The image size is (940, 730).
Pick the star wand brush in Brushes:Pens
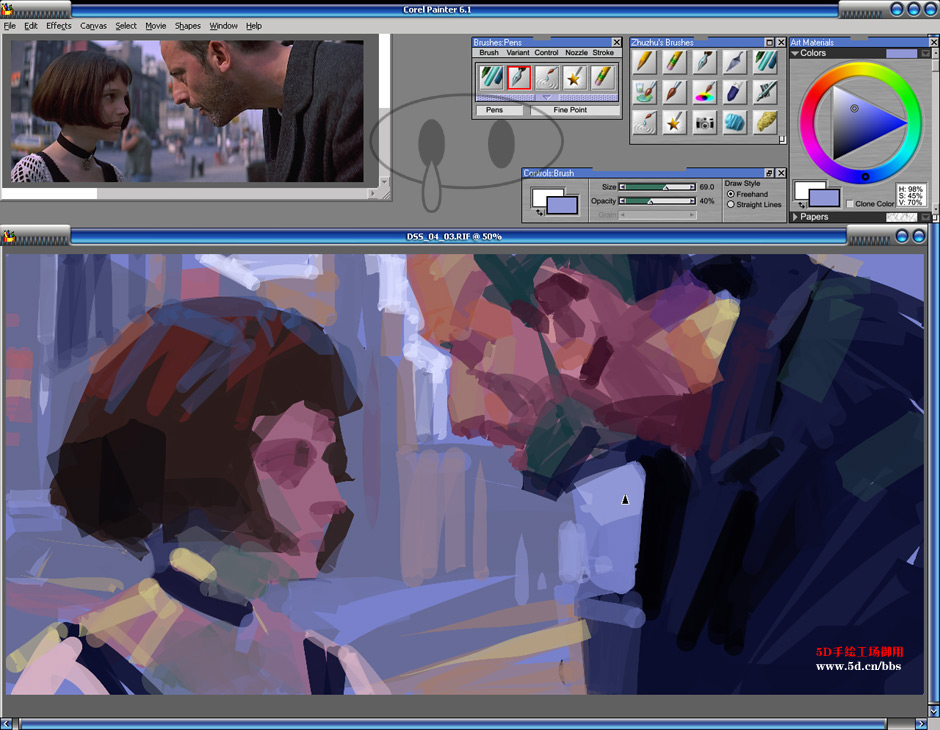[x=574, y=78]
